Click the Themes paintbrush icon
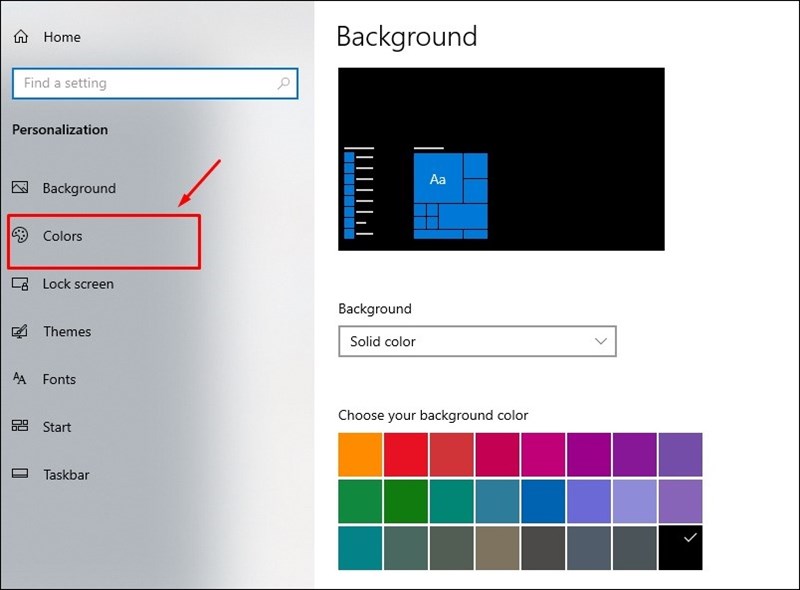The height and width of the screenshot is (590, 800). coord(21,331)
